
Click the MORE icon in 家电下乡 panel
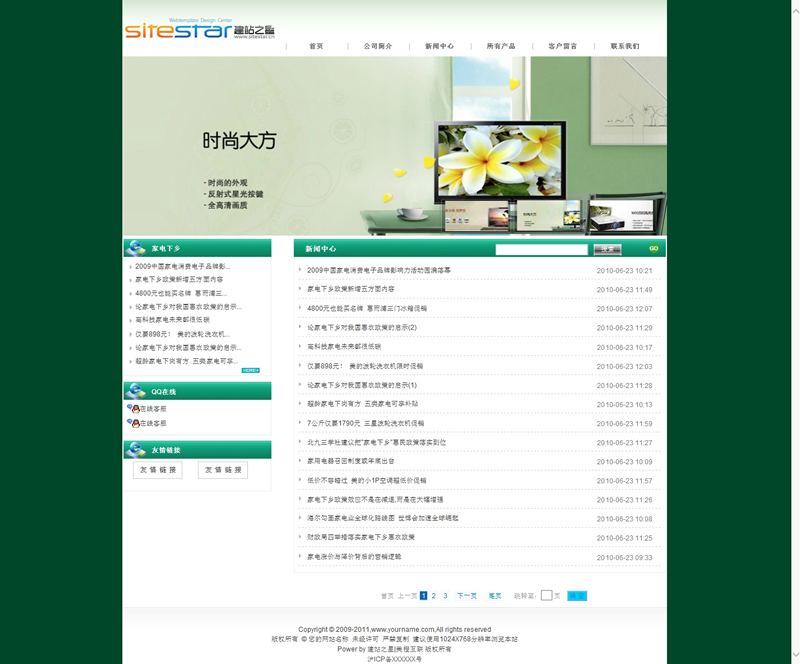point(251,370)
